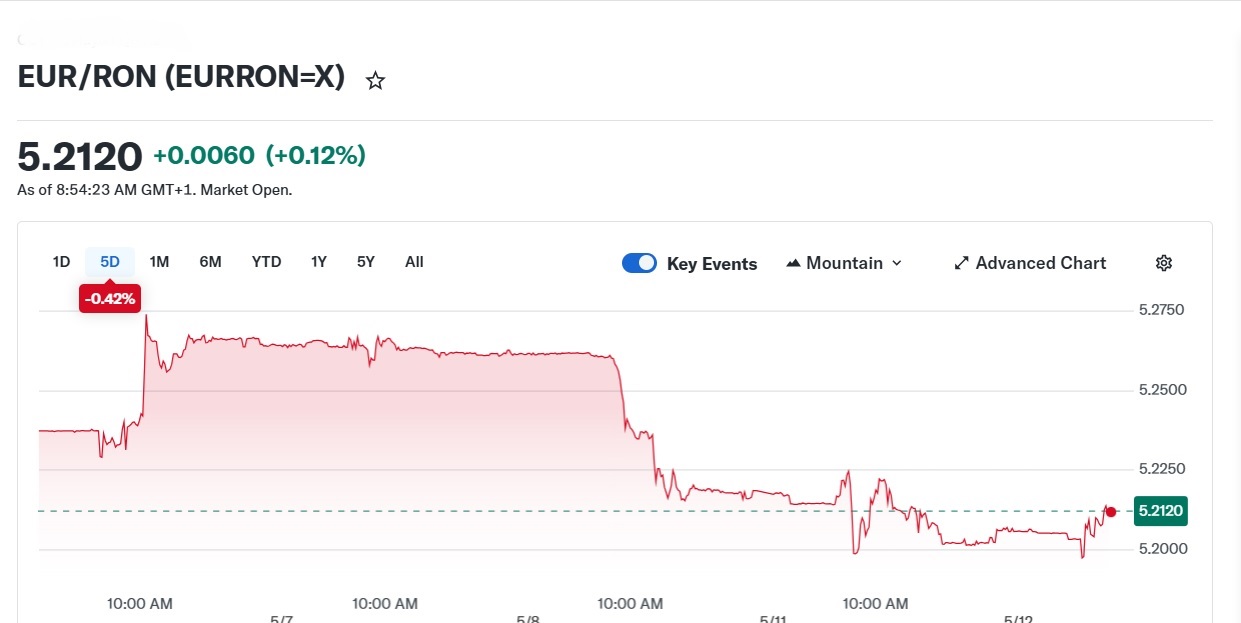
Task: Choose the 1Y time range
Action: point(319,262)
